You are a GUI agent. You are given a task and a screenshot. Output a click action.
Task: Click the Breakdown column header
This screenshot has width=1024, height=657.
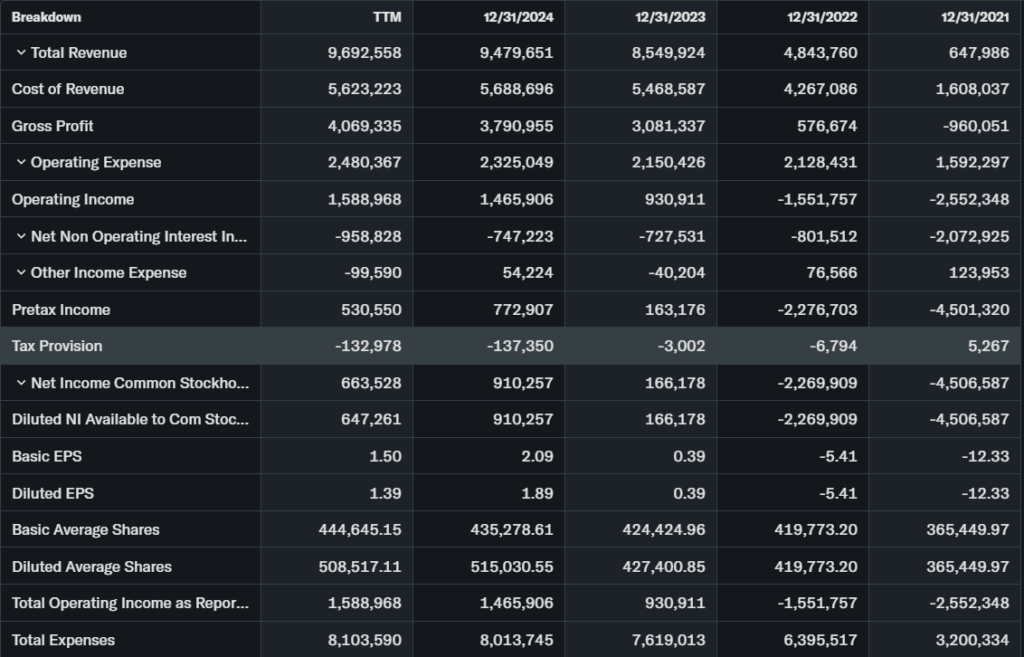tap(47, 17)
